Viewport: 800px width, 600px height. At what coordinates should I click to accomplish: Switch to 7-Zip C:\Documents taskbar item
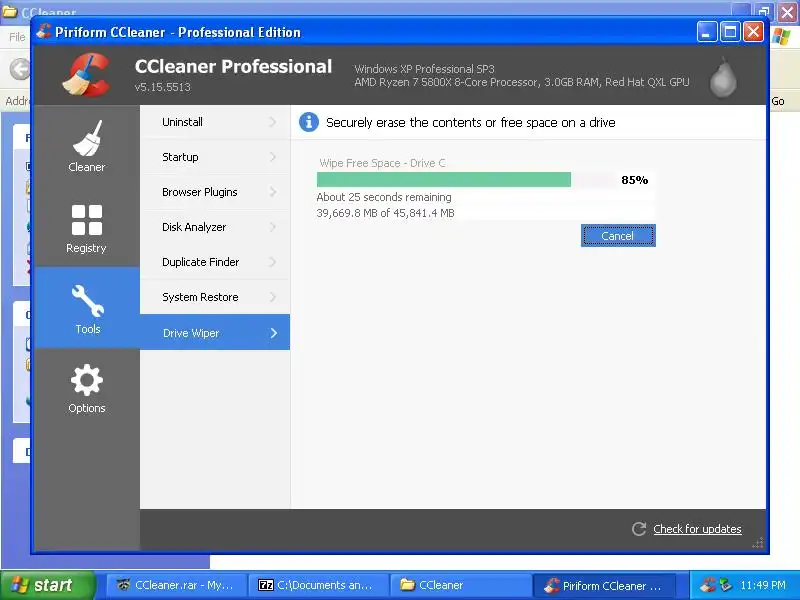[x=318, y=585]
